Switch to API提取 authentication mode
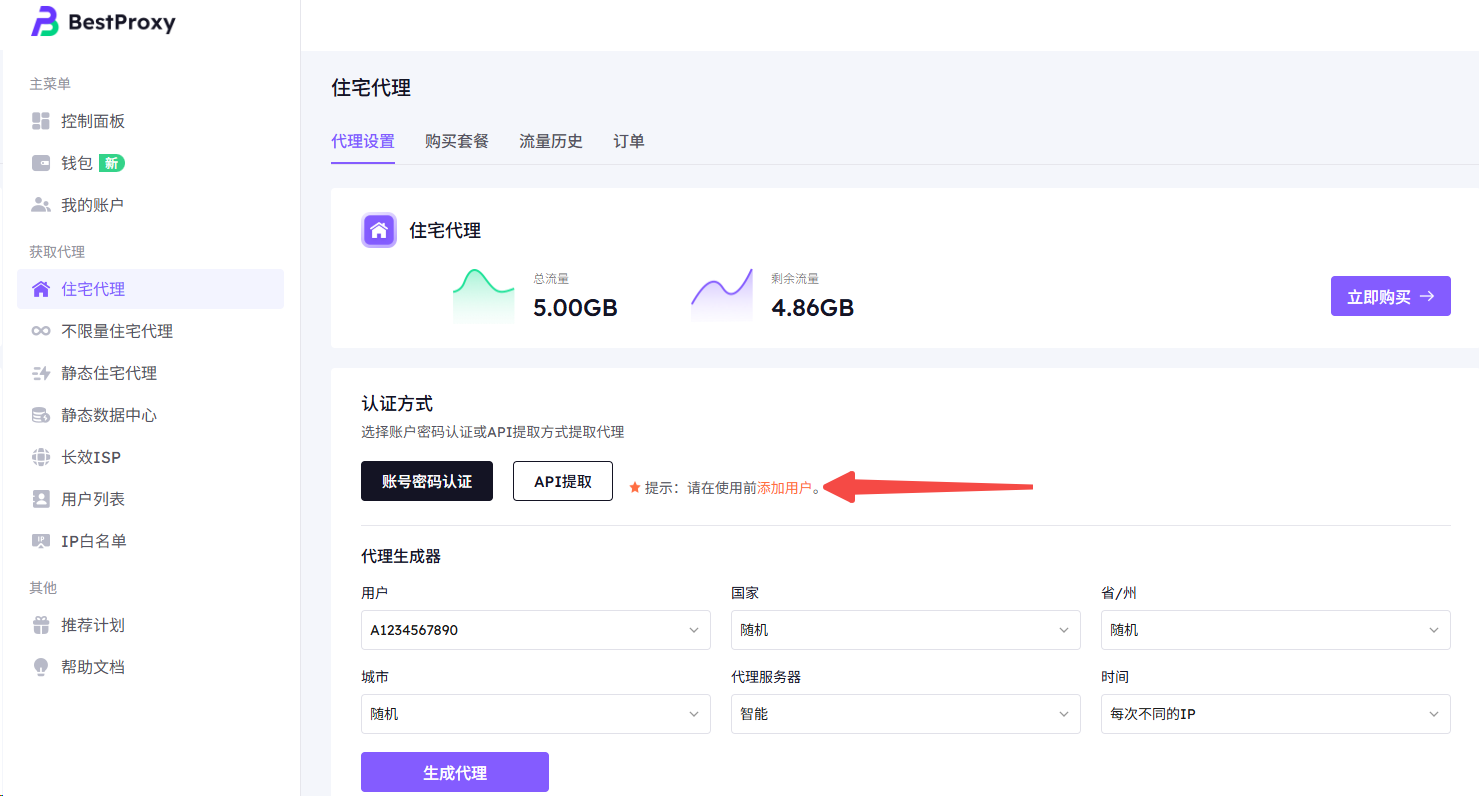The image size is (1479, 796). [x=562, y=481]
